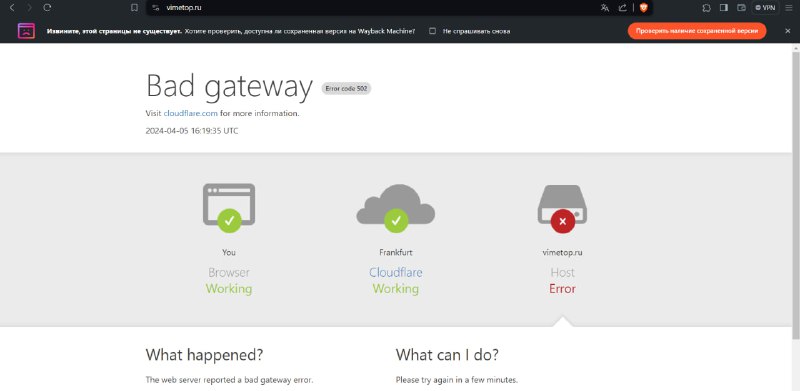
Task: Click the "Frankfurt" location label
Action: point(396,252)
